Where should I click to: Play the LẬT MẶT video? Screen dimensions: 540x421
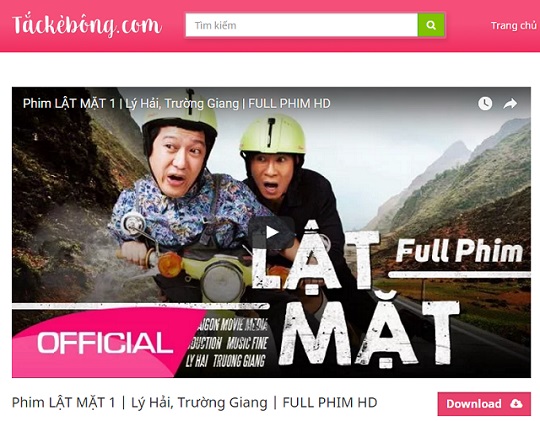(x=272, y=233)
